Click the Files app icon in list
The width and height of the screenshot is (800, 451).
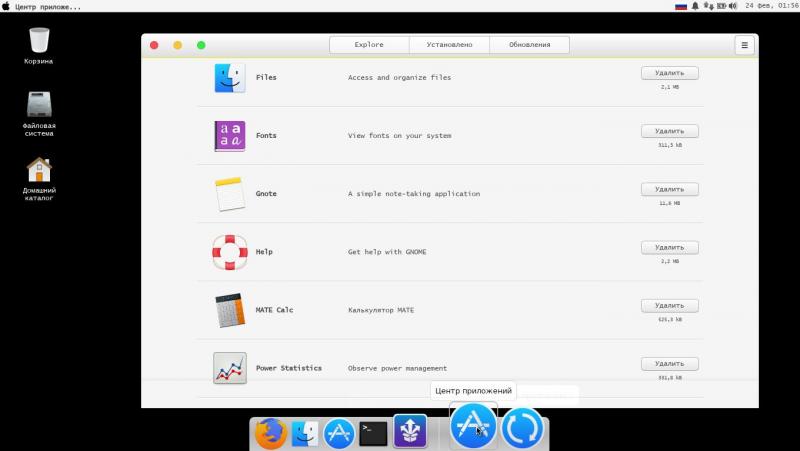pos(229,78)
